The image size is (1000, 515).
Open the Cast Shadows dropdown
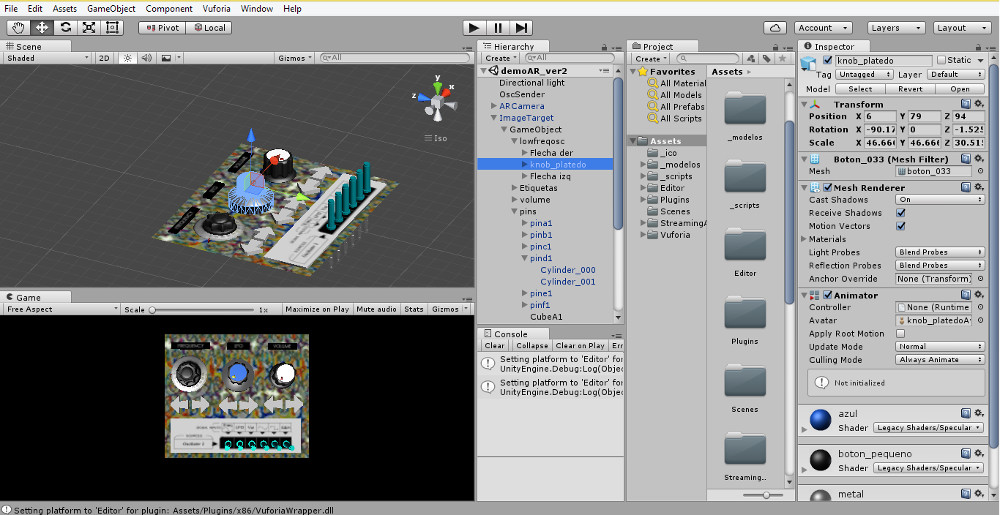tap(939, 200)
